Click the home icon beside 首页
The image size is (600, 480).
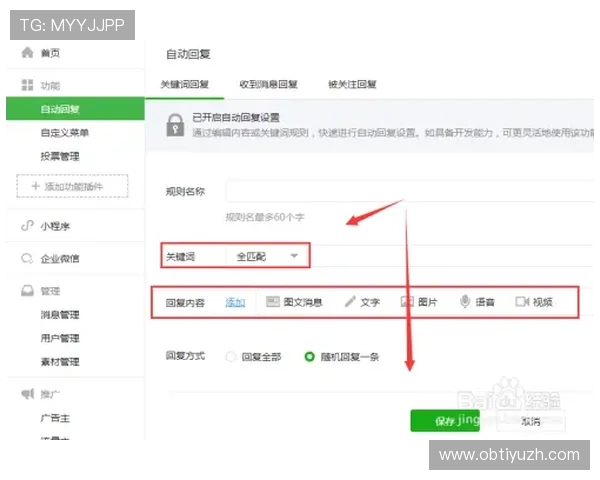point(27,52)
